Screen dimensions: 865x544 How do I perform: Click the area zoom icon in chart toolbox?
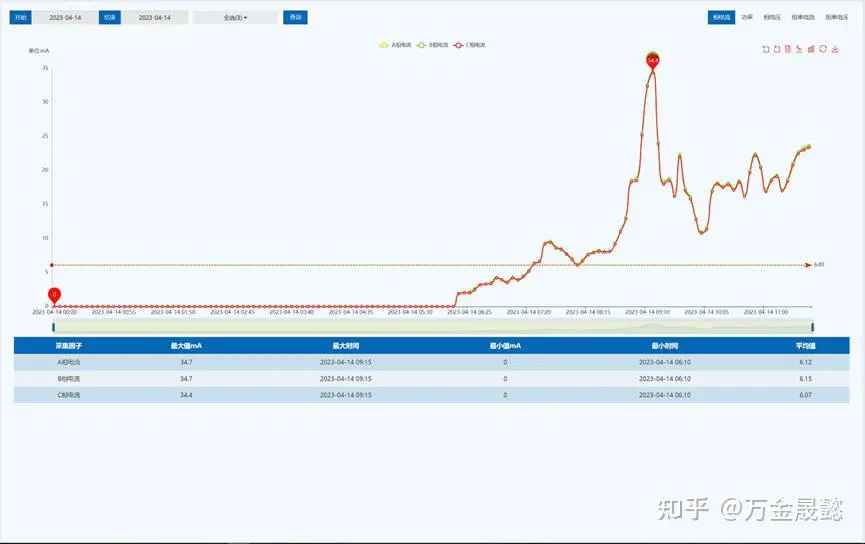(766, 49)
